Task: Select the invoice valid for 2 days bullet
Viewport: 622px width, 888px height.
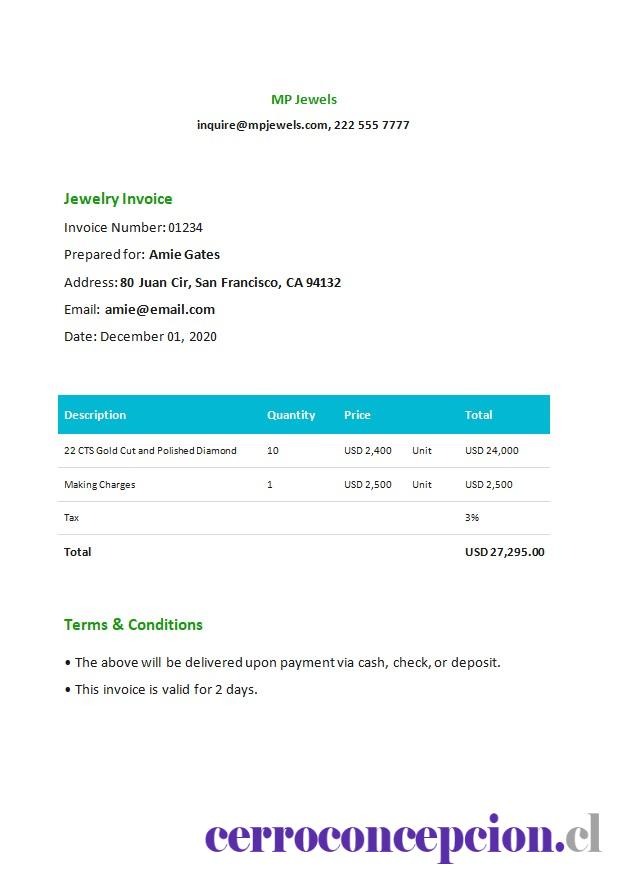Action: click(x=161, y=690)
